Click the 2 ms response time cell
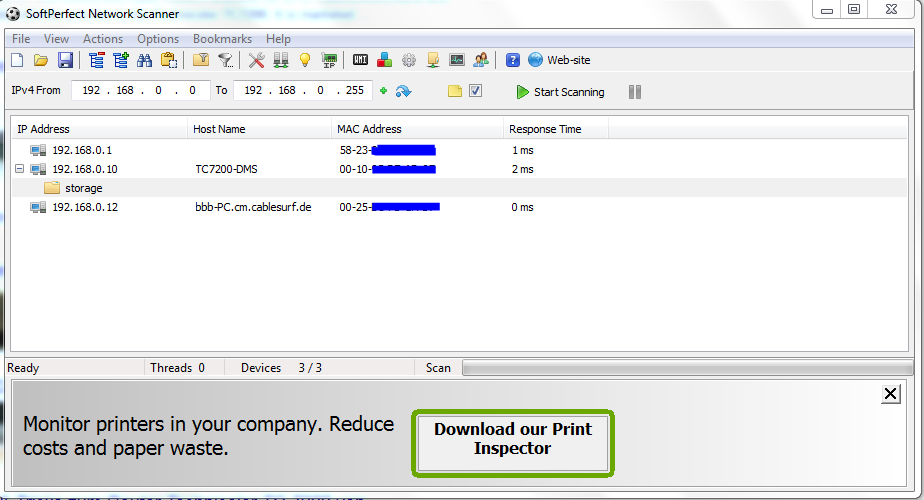Viewport: 924px width, 500px height. point(523,169)
